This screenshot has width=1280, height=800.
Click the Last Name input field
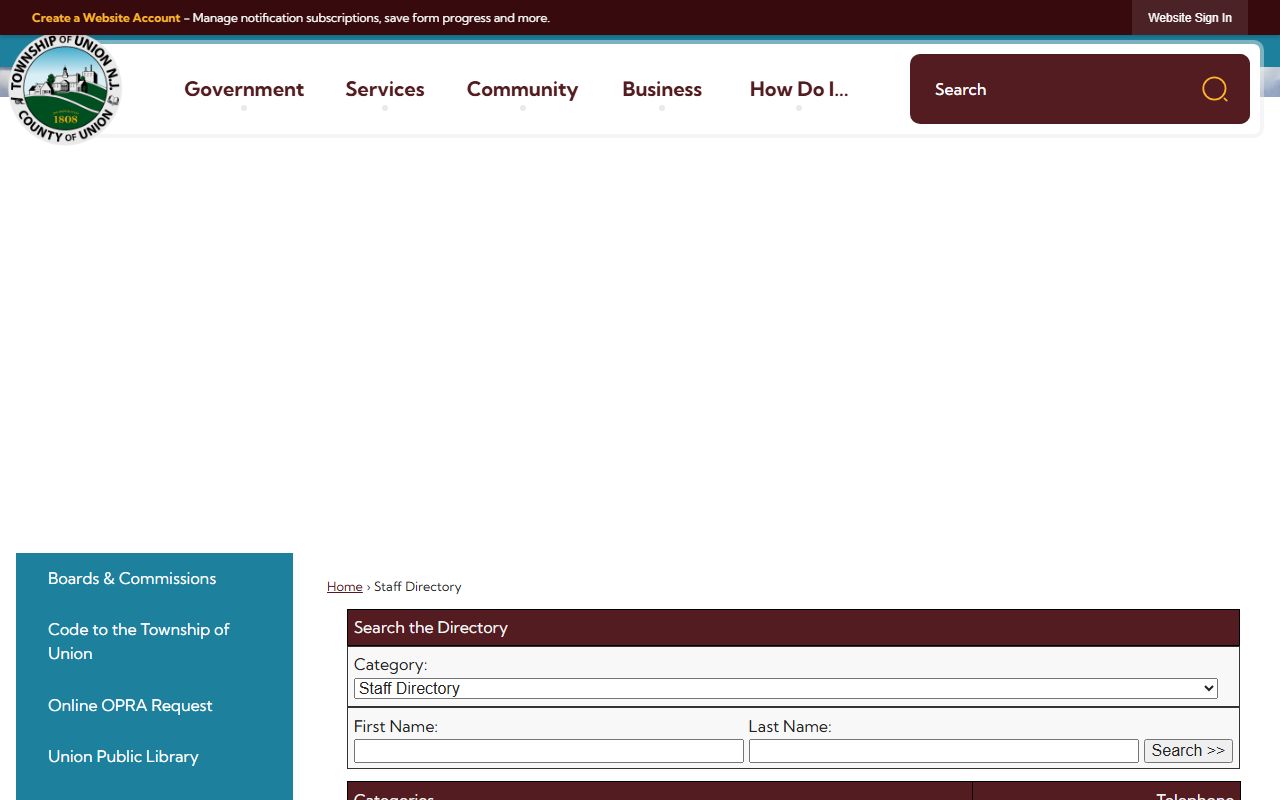pos(944,751)
